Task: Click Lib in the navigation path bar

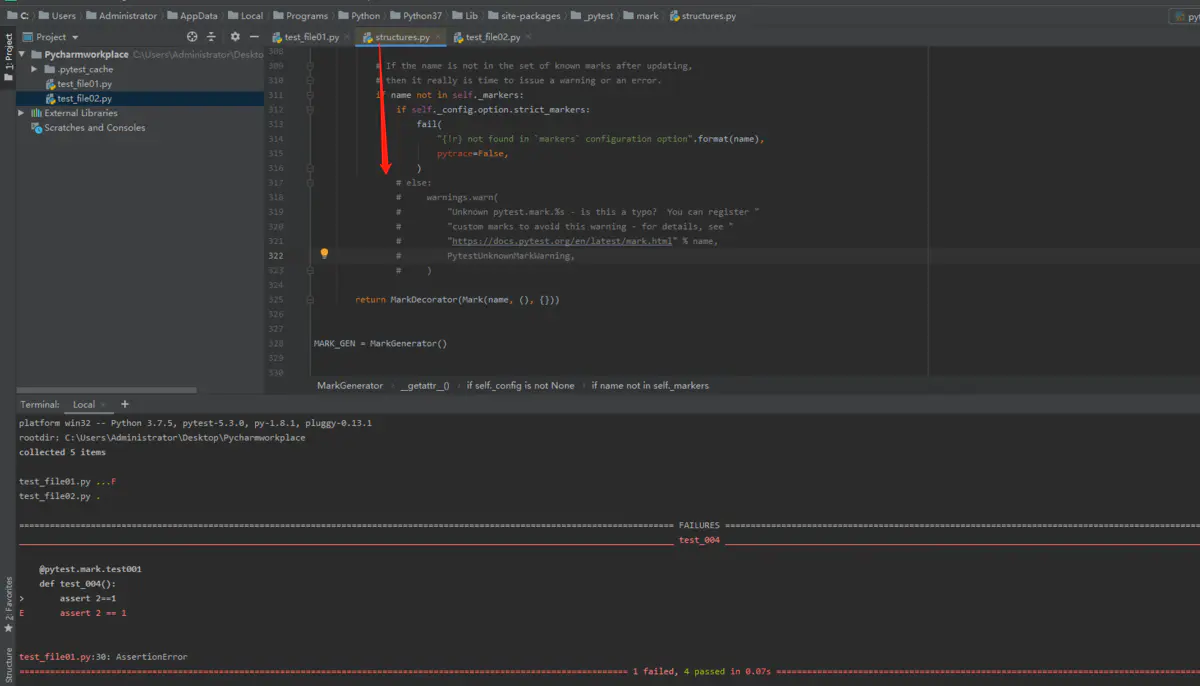Action: pos(471,16)
